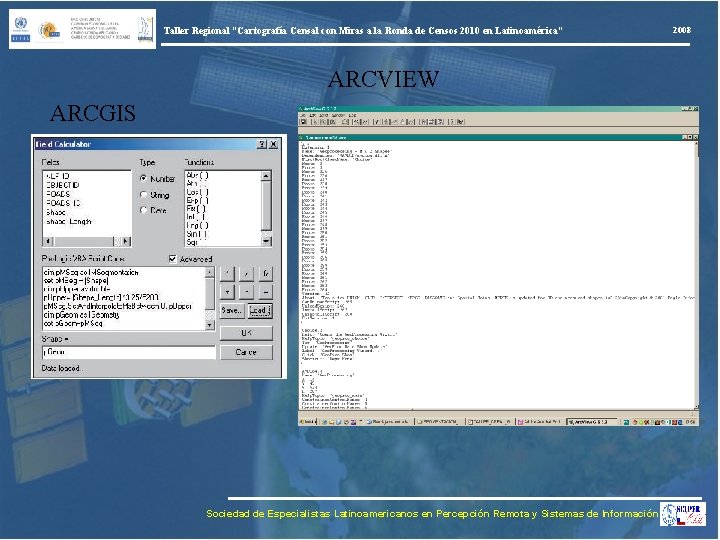Click the ampersand operator button

coord(265,274)
